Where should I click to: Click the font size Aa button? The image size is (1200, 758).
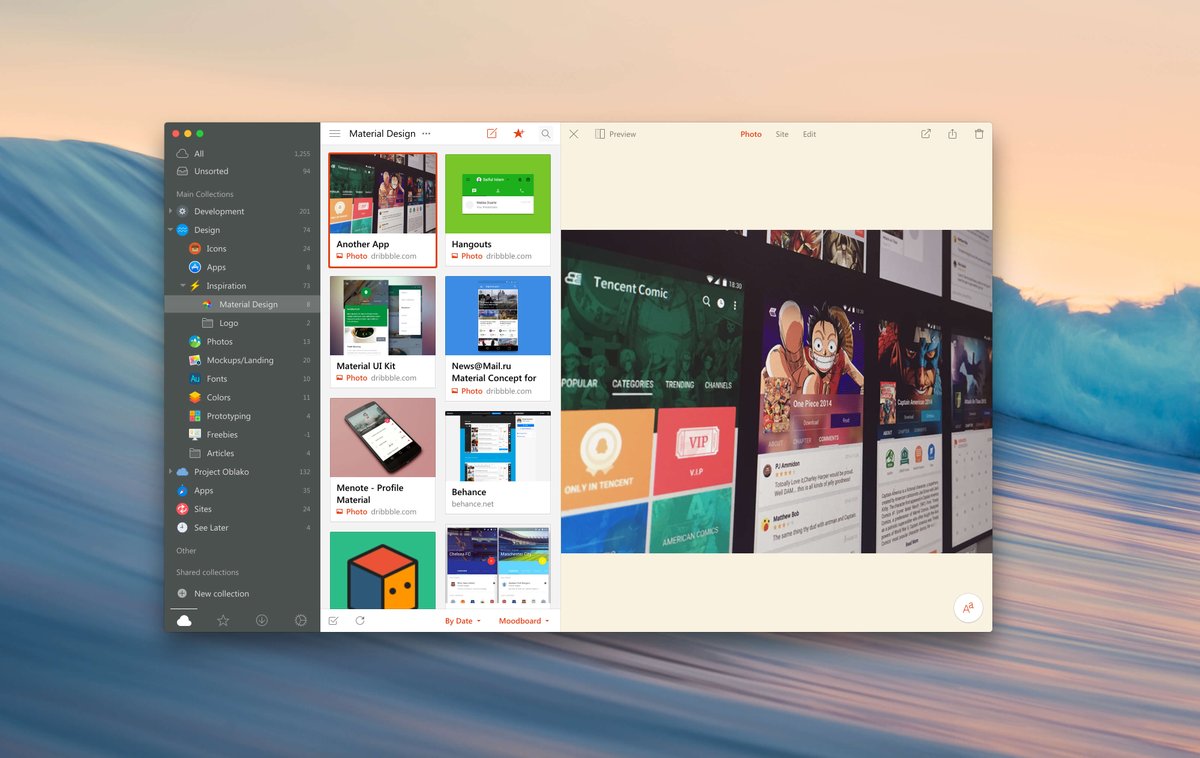click(968, 608)
